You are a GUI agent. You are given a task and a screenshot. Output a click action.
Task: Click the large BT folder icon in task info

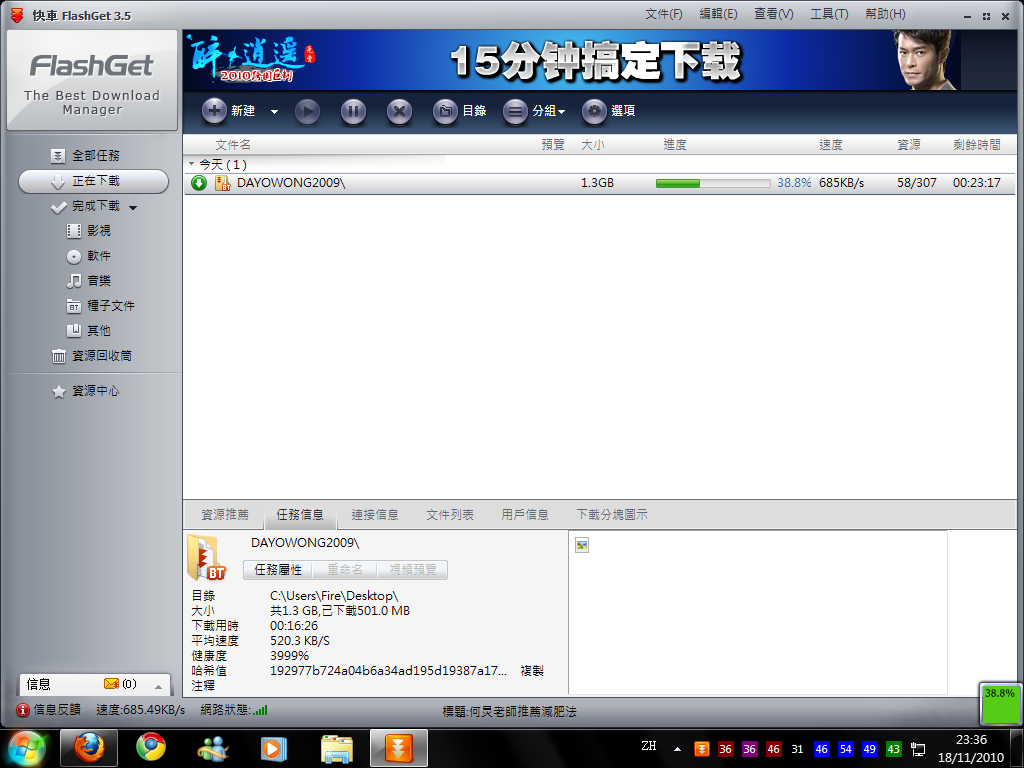[x=206, y=557]
